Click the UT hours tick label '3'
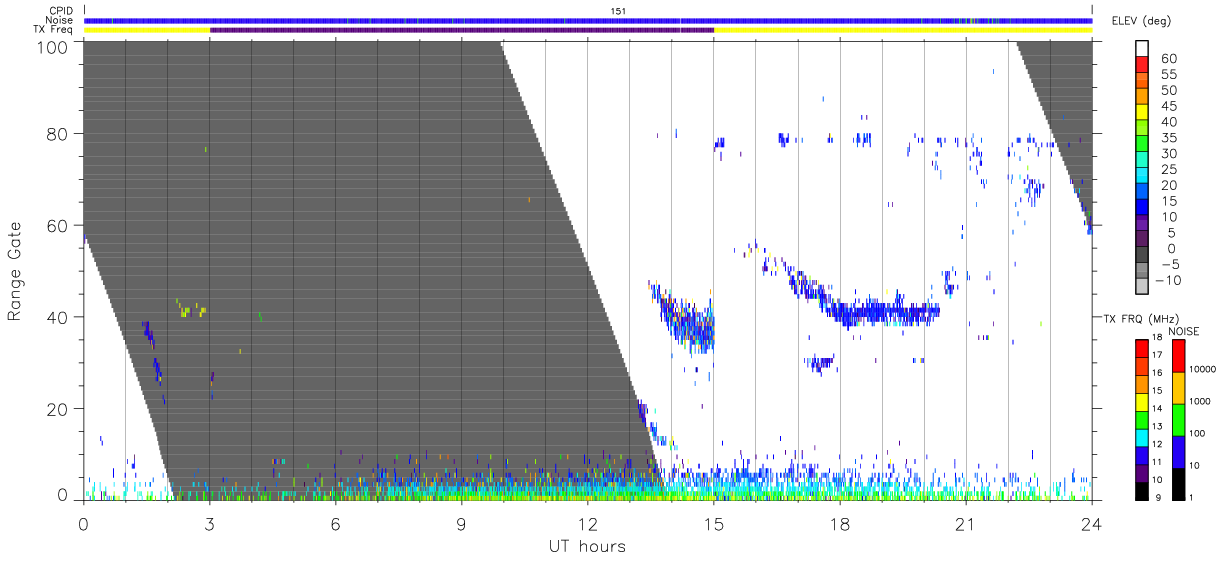Screen dimensions: 1228x567 point(209,524)
